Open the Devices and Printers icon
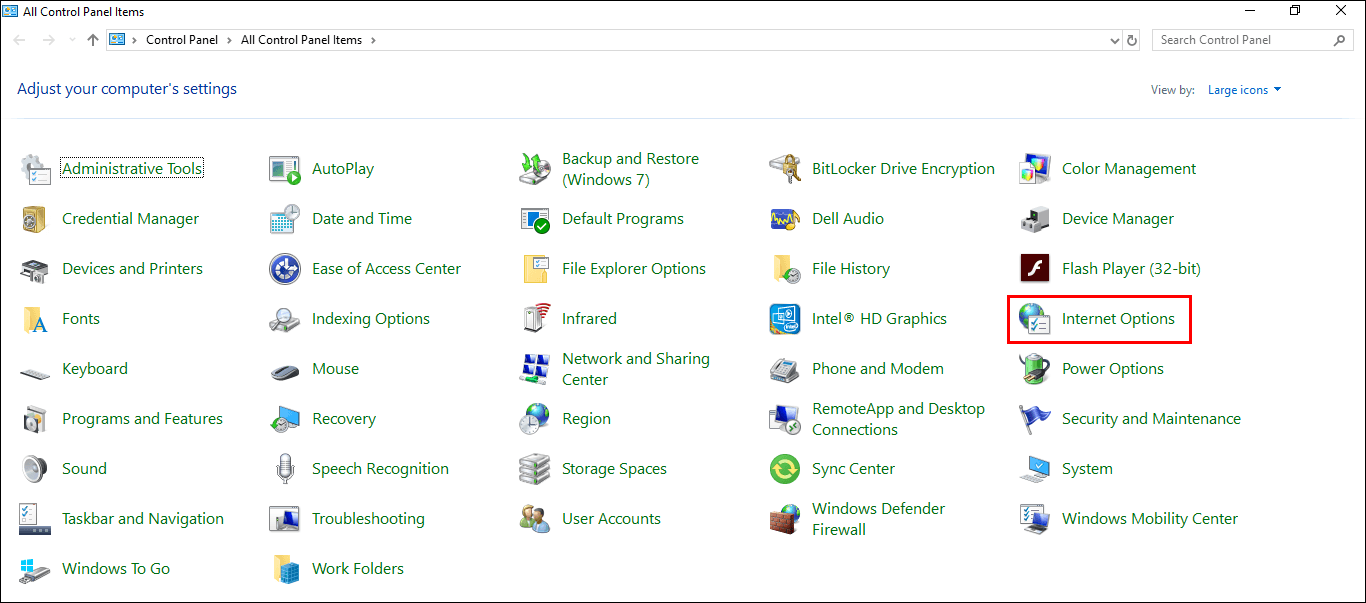Image resolution: width=1366 pixels, height=603 pixels. (x=35, y=269)
